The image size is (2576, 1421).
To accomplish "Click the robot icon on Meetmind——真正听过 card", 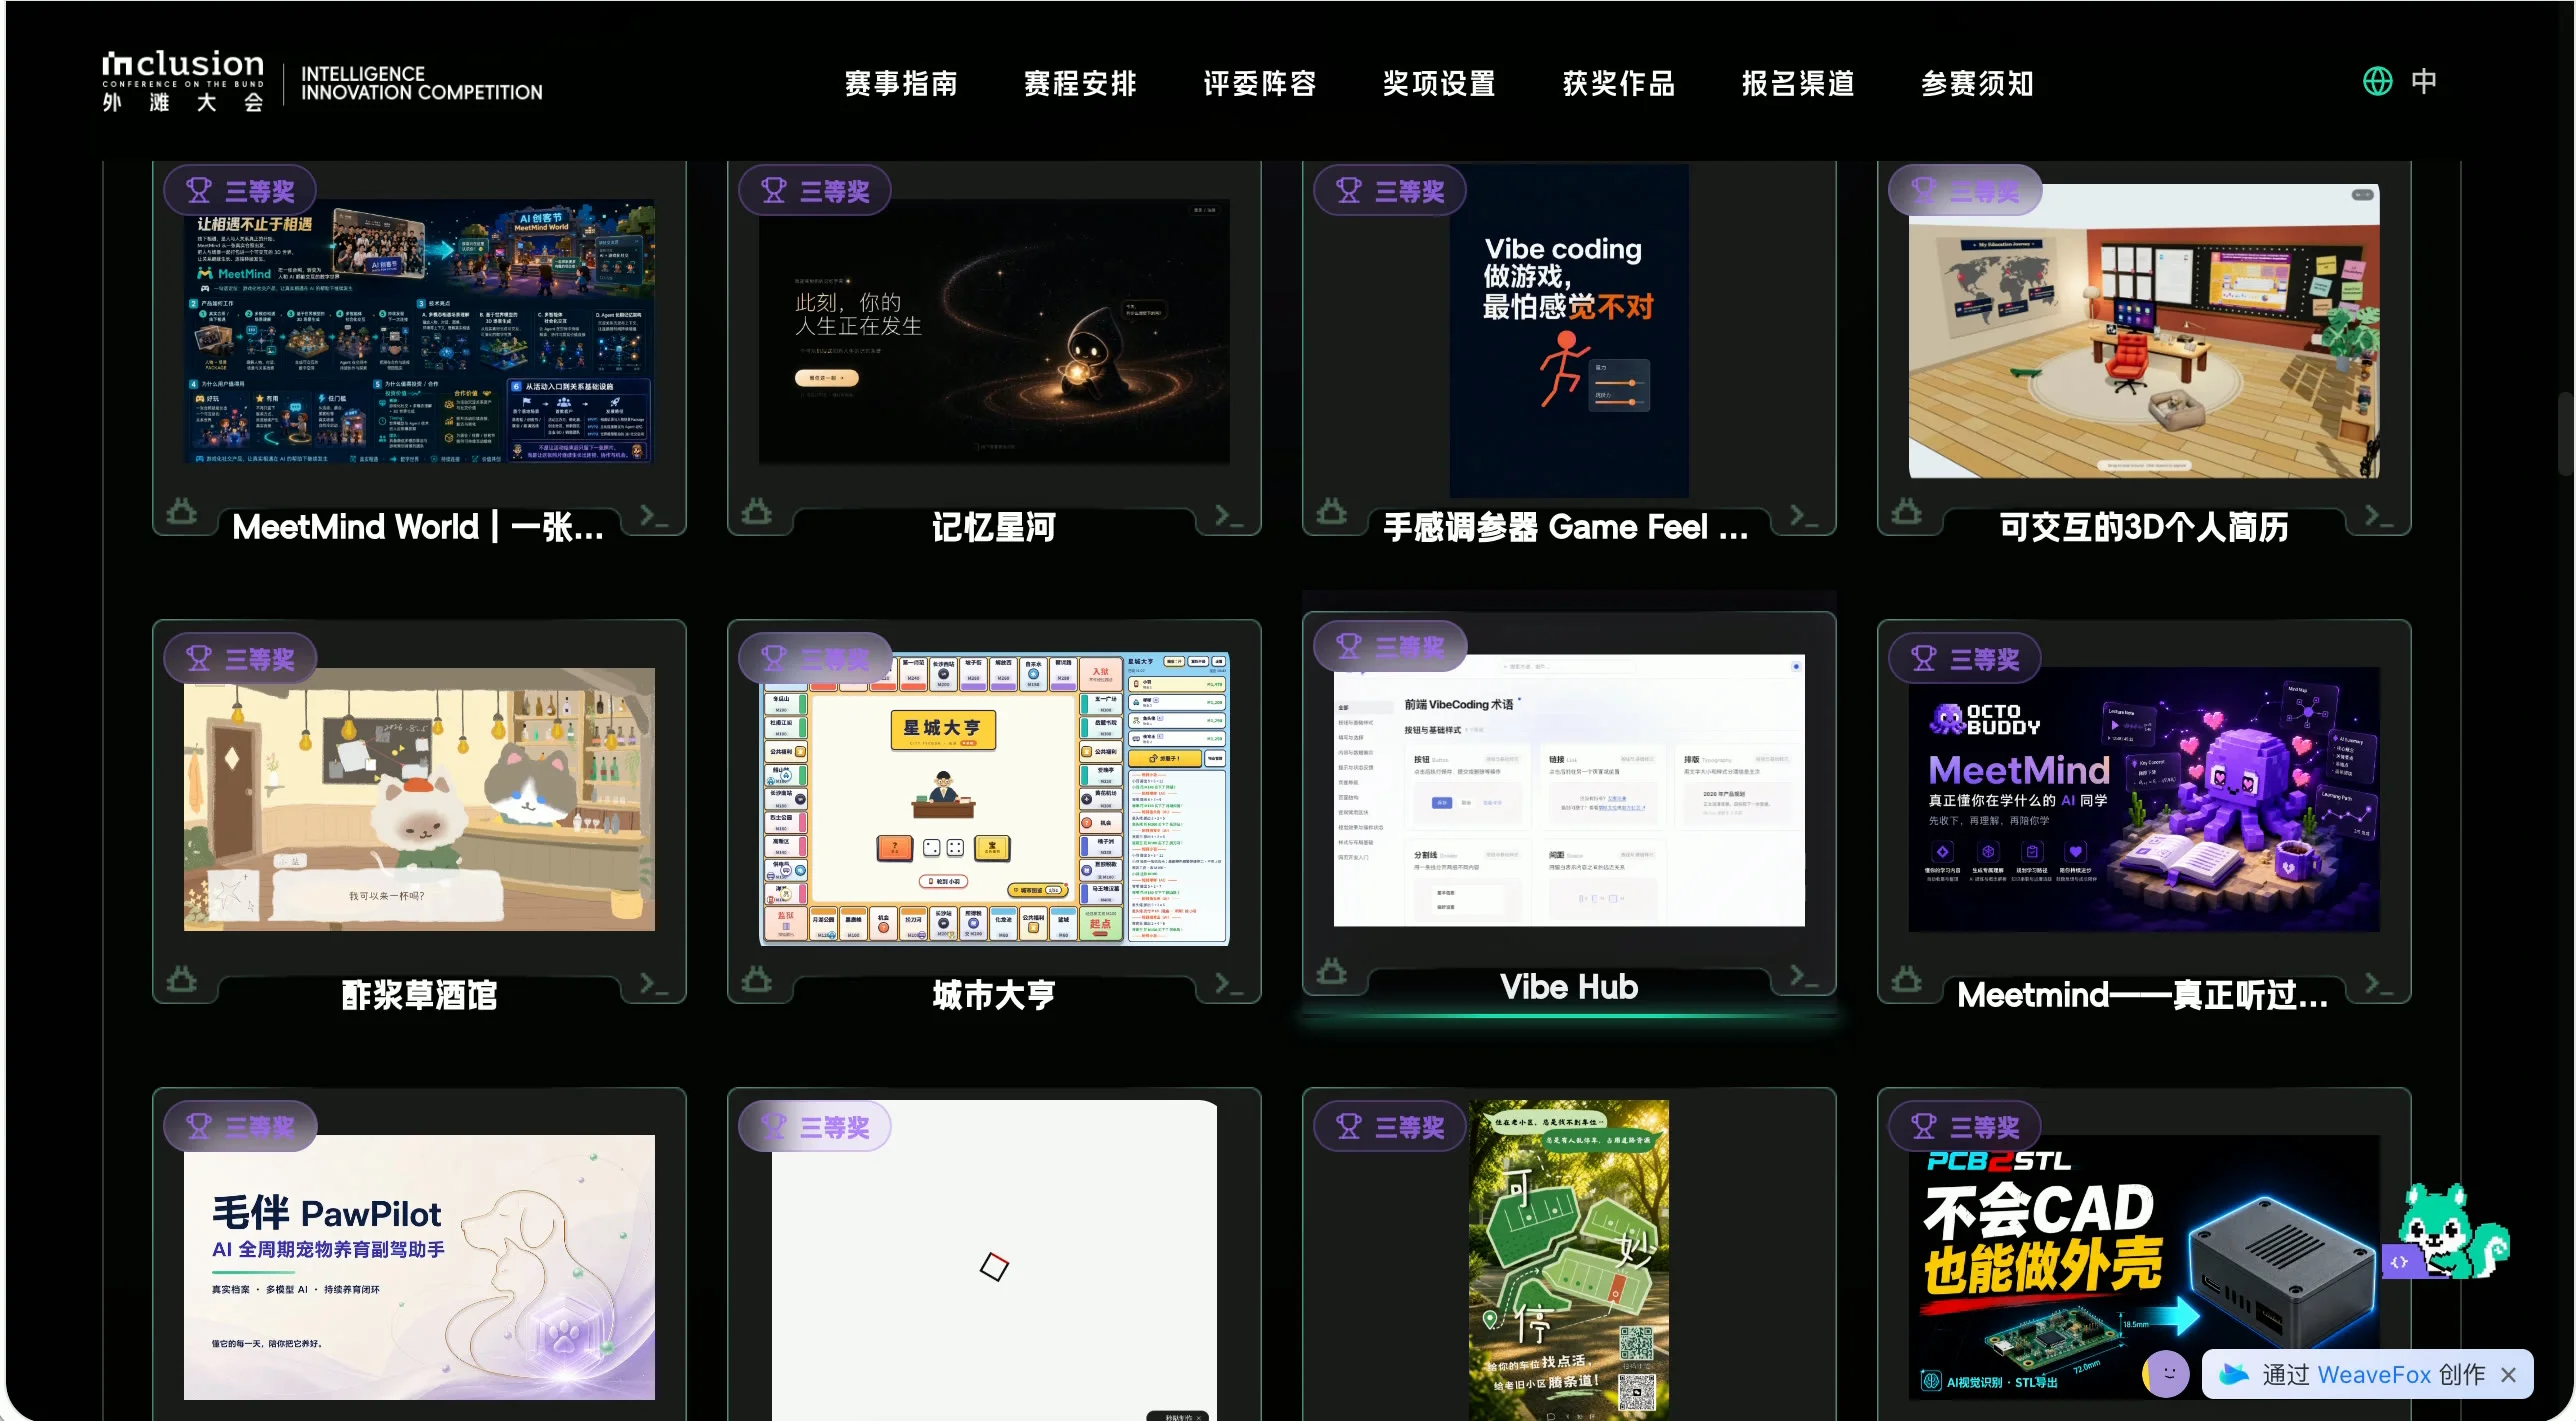I will pyautogui.click(x=1907, y=979).
